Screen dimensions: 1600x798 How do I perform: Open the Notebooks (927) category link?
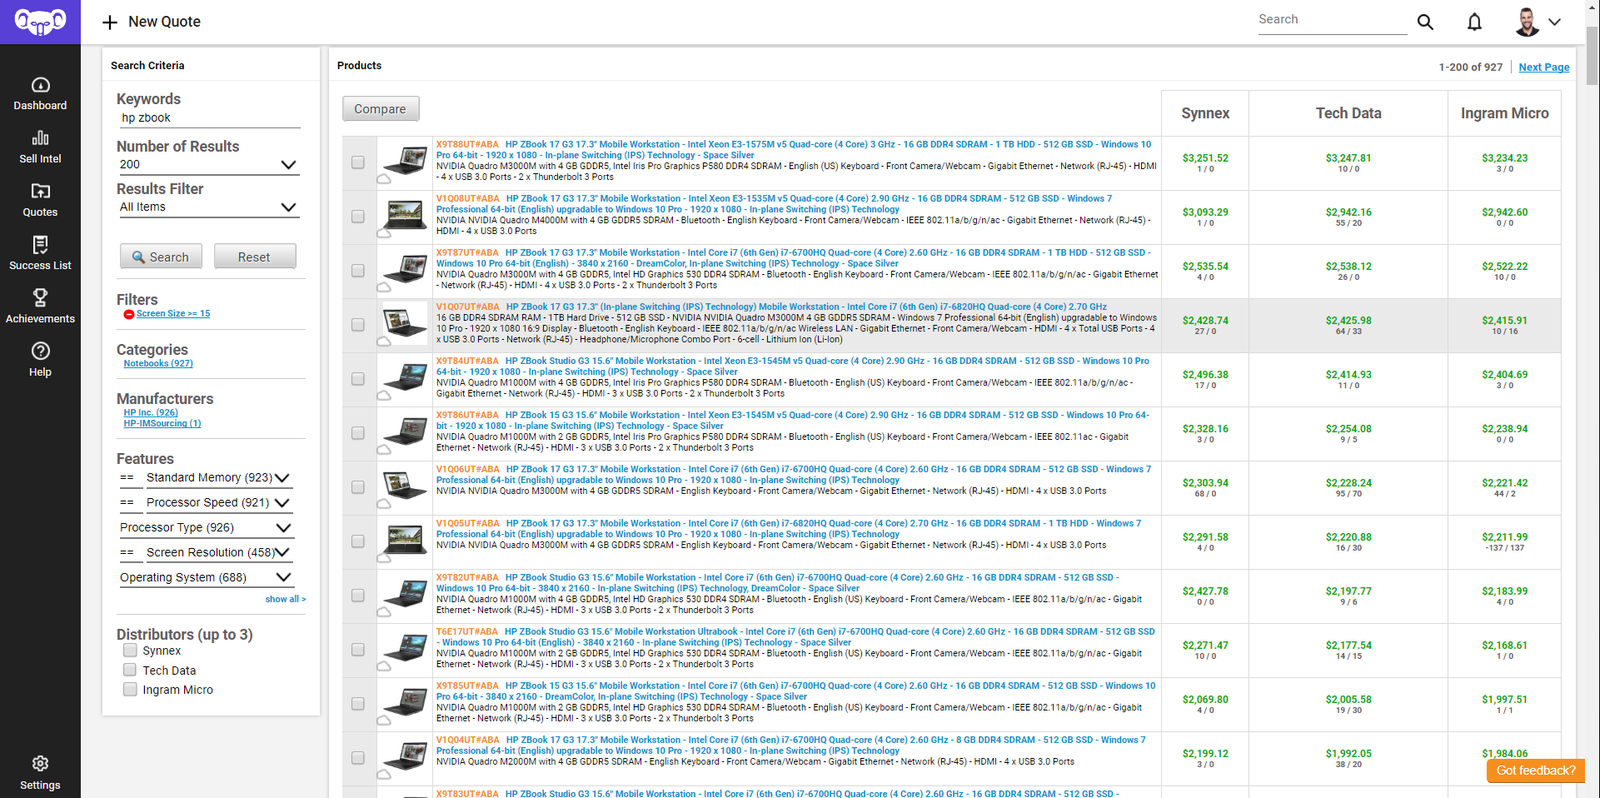tap(158, 364)
